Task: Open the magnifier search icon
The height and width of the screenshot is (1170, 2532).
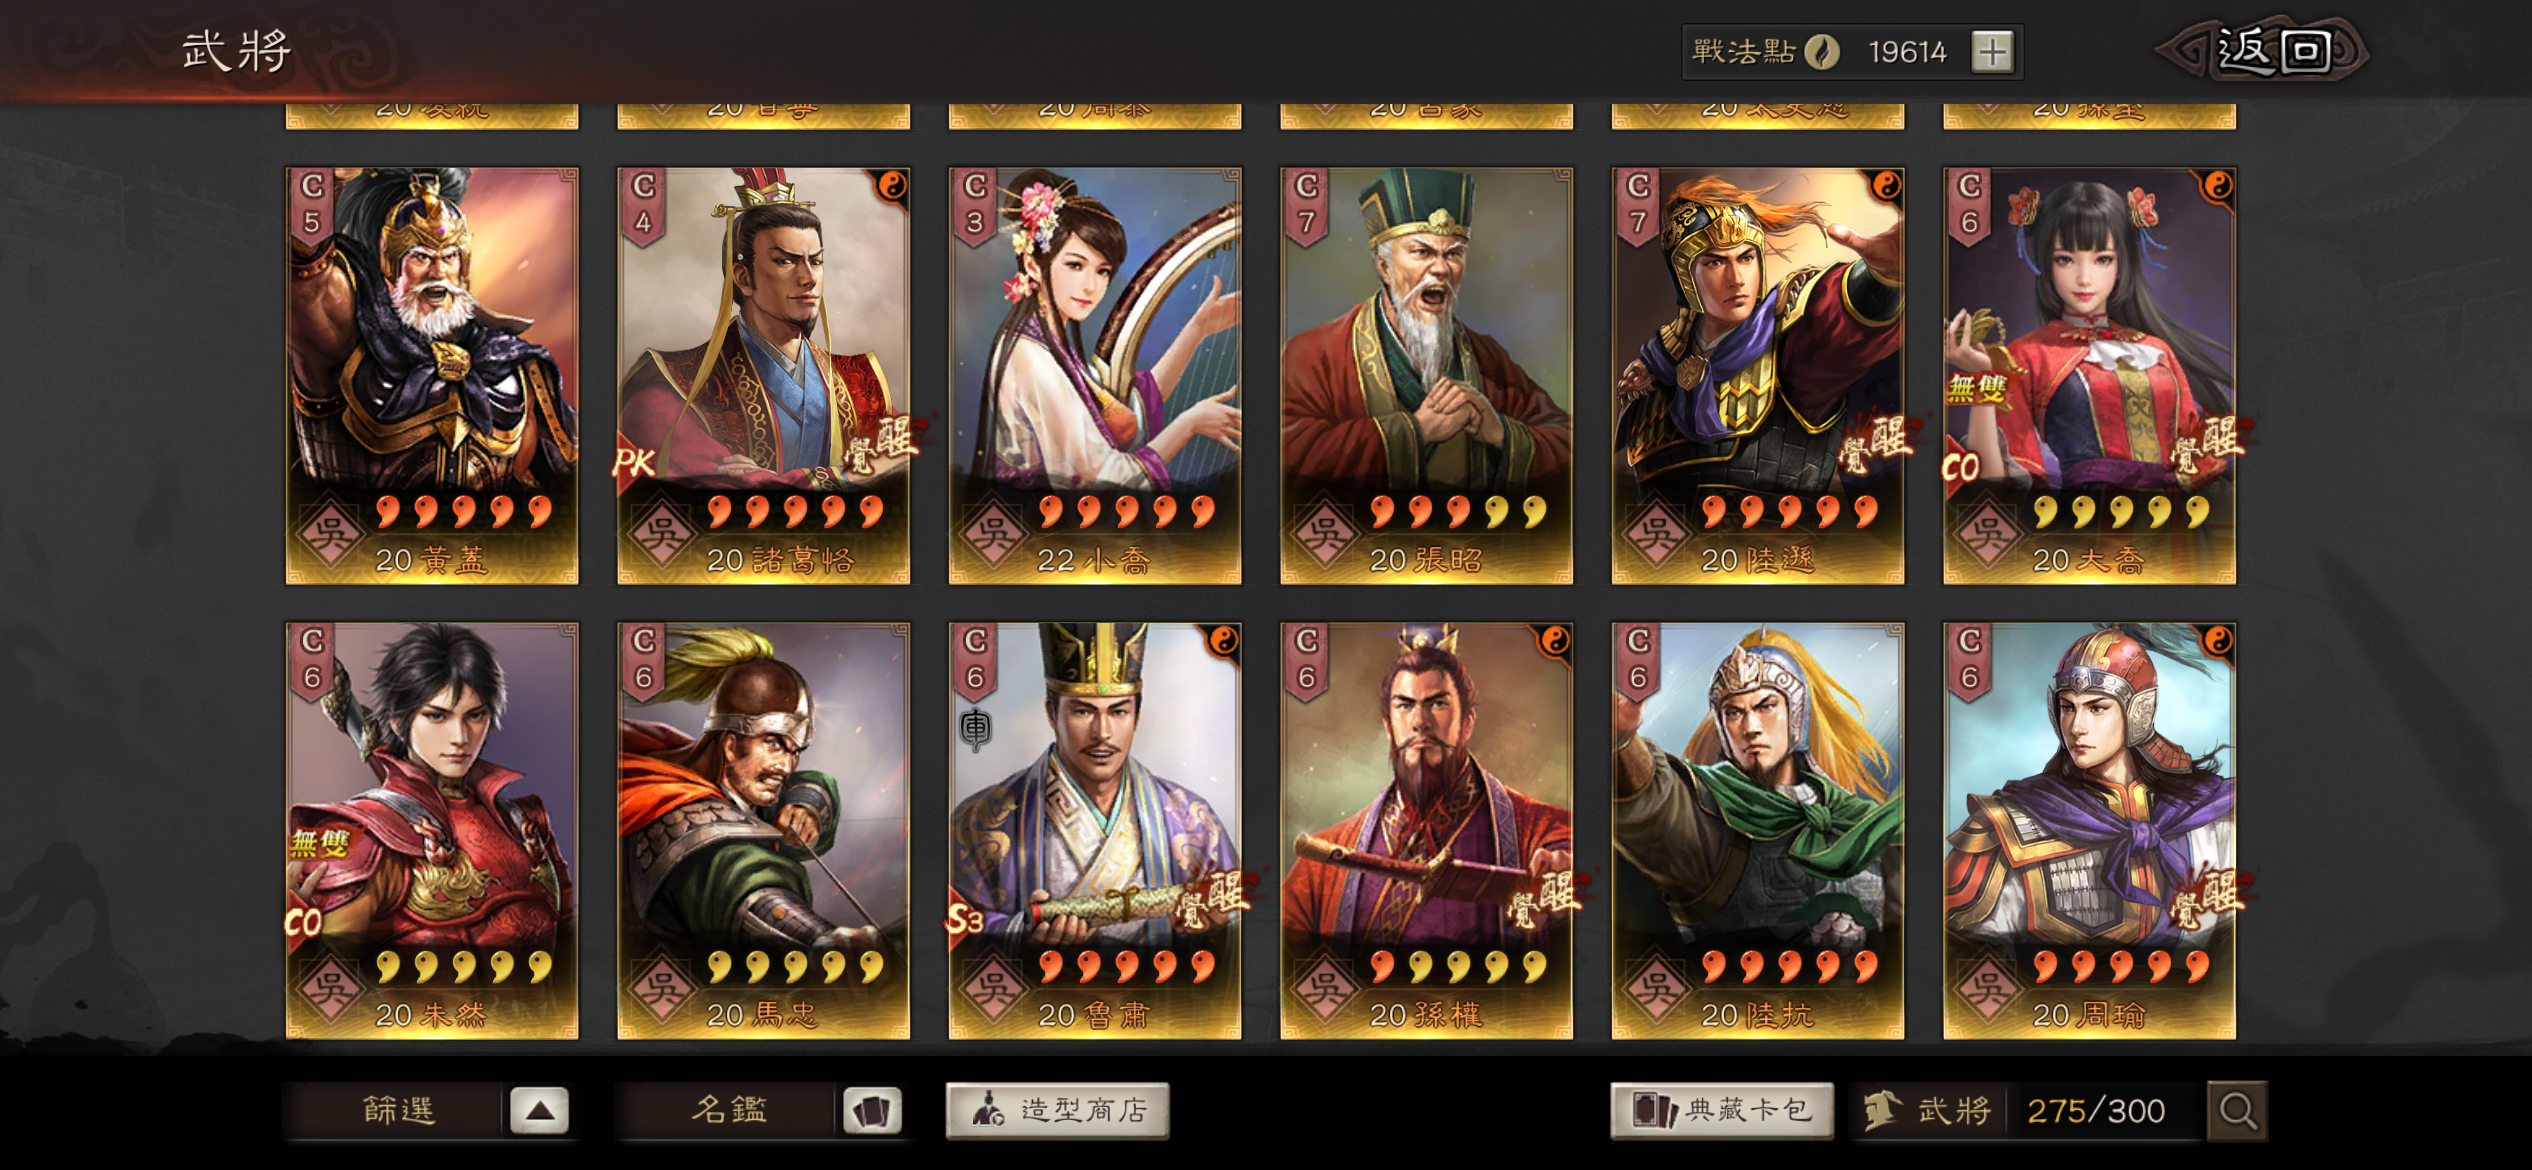Action: click(x=2237, y=1111)
